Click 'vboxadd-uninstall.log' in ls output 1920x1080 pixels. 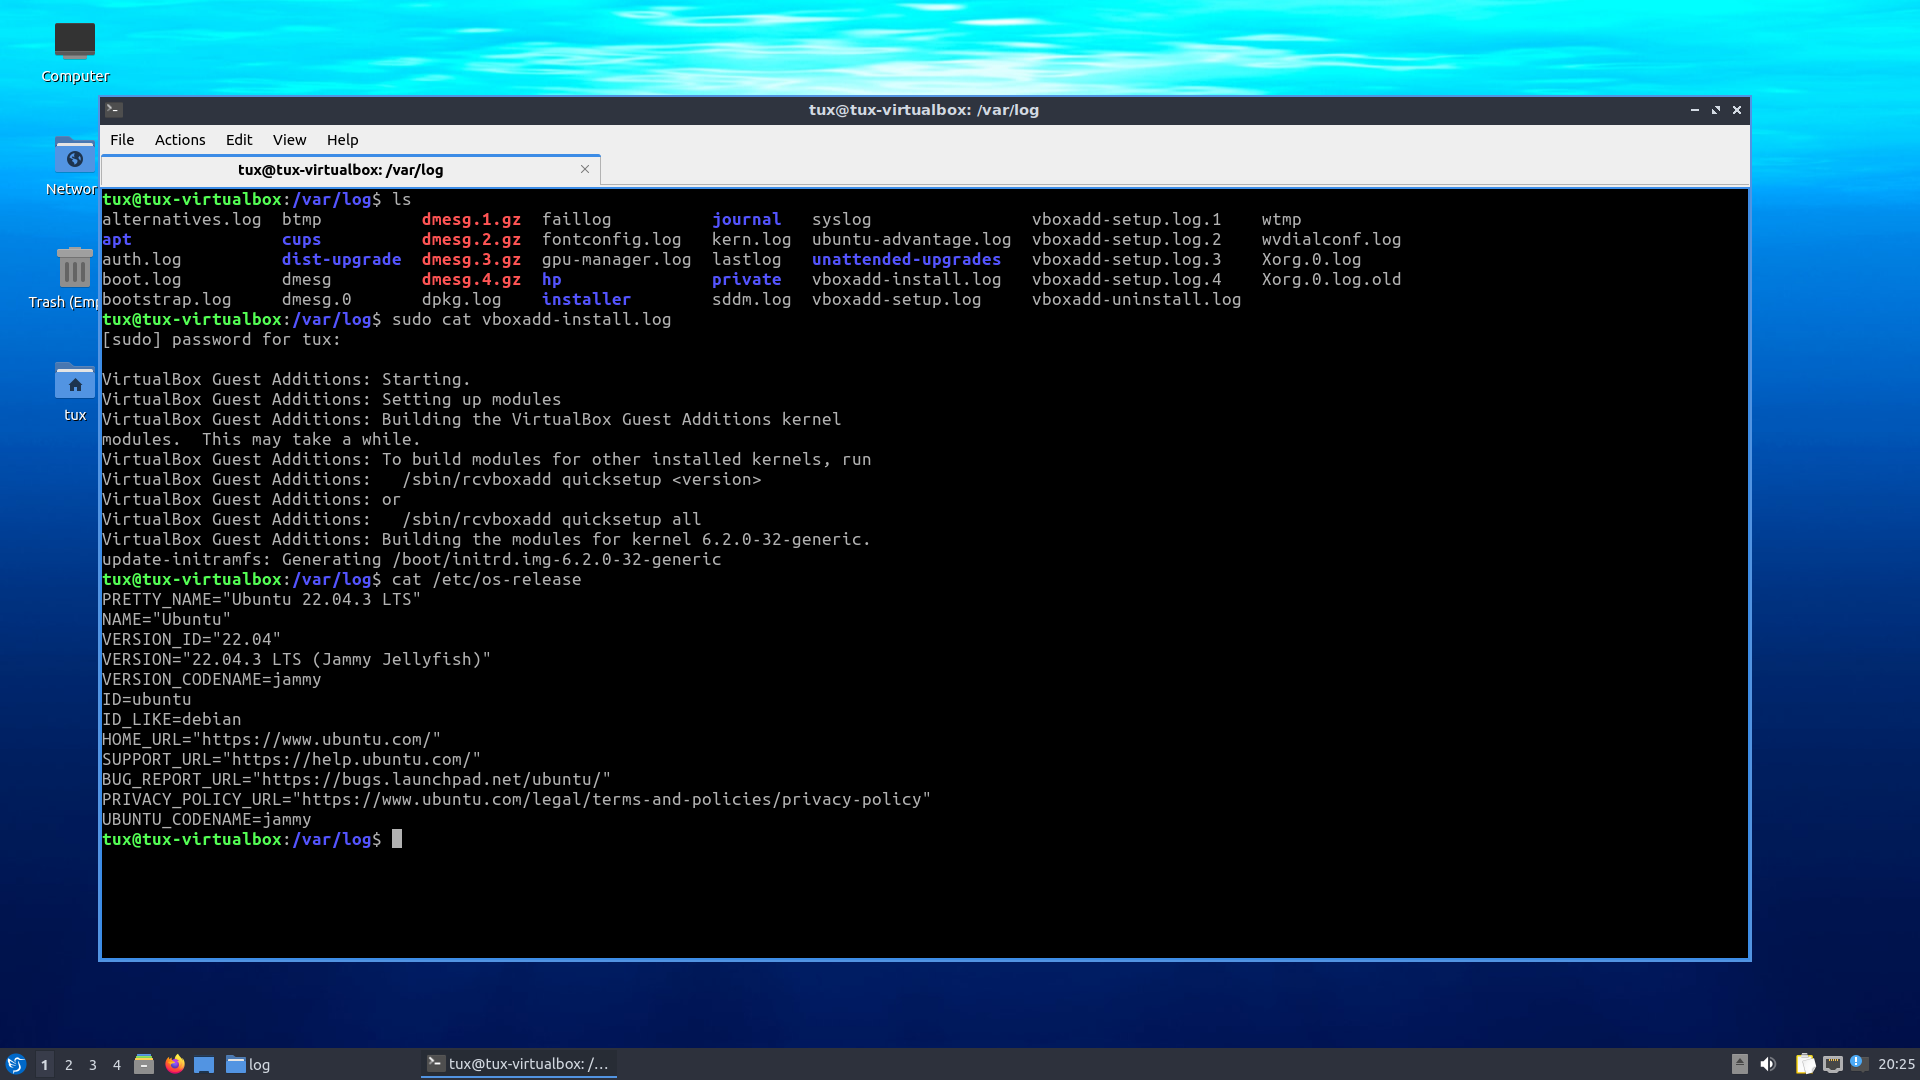pos(1136,299)
